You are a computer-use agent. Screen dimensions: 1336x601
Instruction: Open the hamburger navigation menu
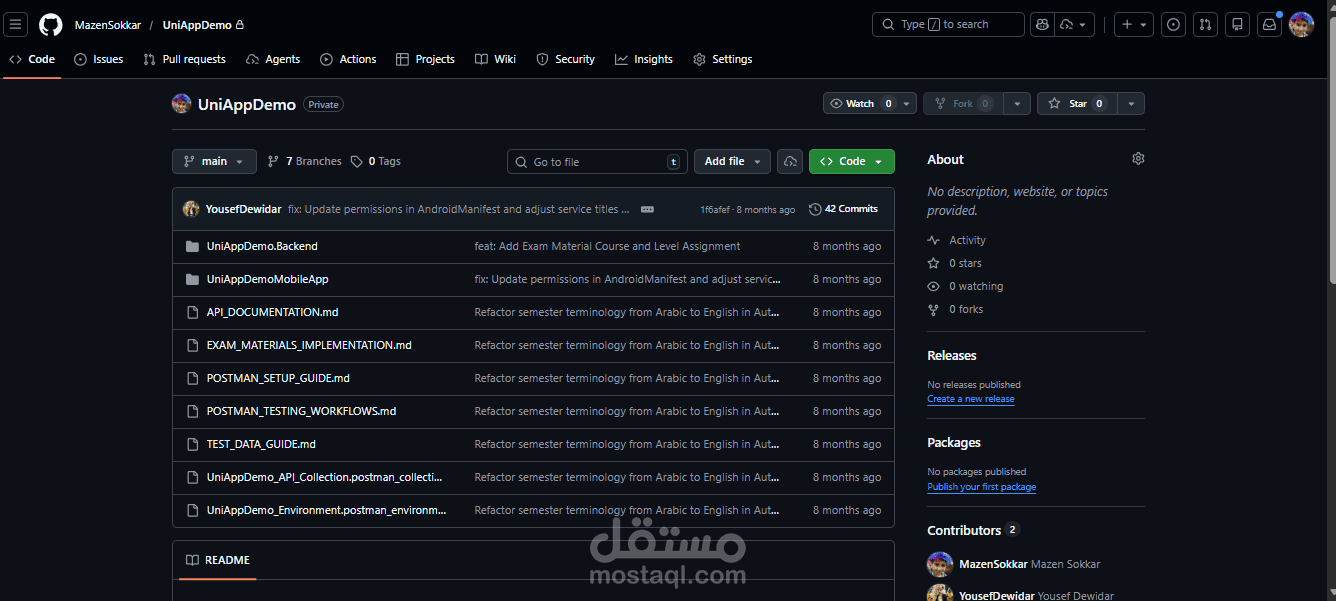point(17,25)
